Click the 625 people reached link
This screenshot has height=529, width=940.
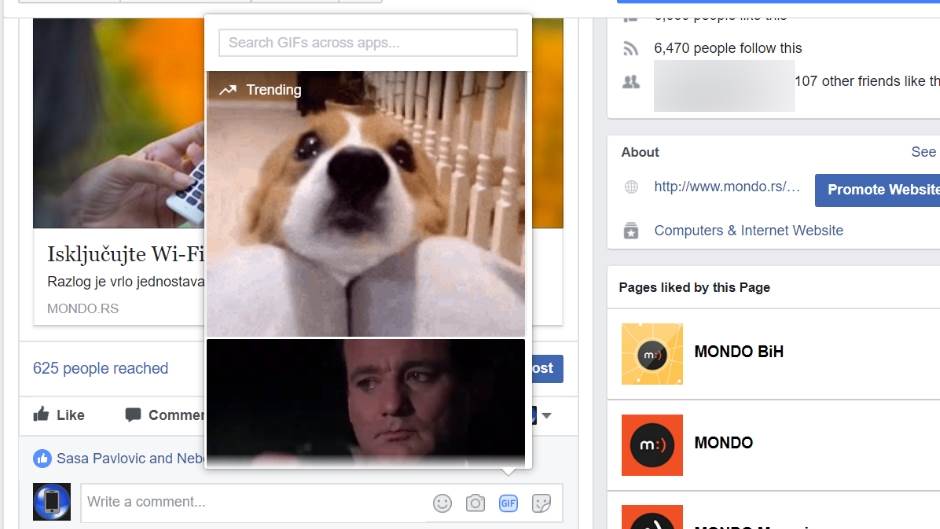pos(100,368)
